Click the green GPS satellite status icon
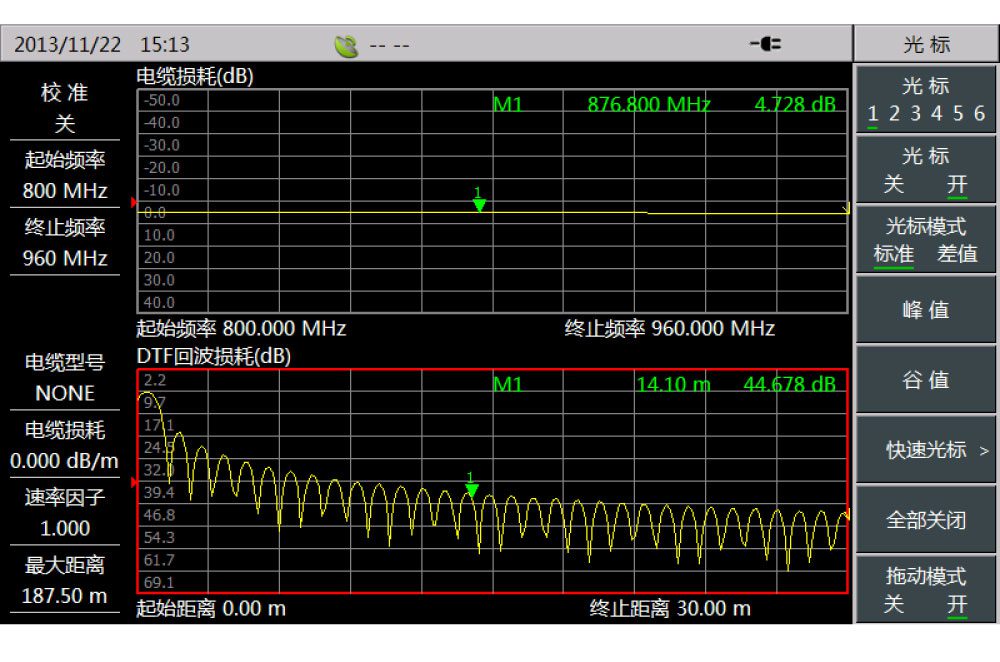This screenshot has width=1000, height=662. click(x=346, y=46)
